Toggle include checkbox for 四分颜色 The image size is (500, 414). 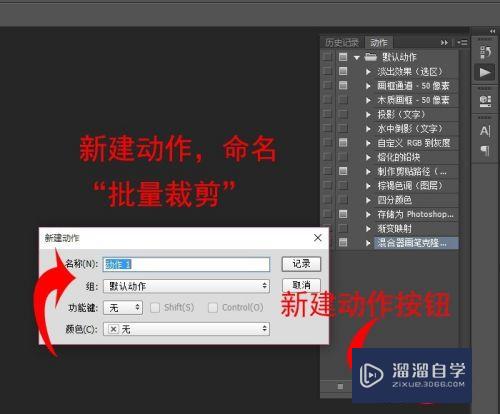point(327,200)
